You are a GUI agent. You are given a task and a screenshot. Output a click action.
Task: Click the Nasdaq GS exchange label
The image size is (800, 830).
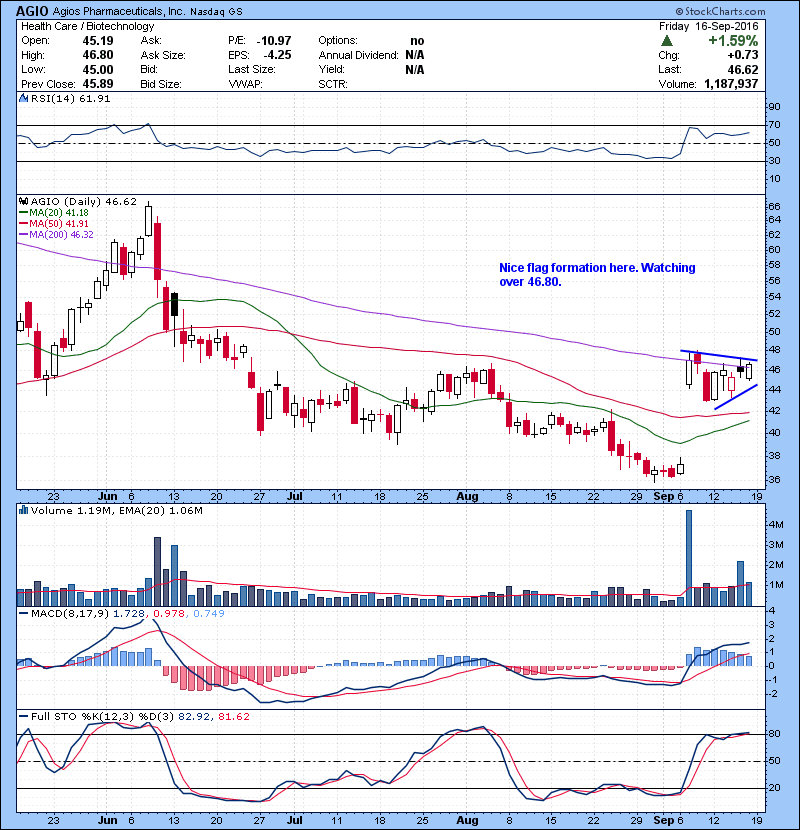coord(217,12)
